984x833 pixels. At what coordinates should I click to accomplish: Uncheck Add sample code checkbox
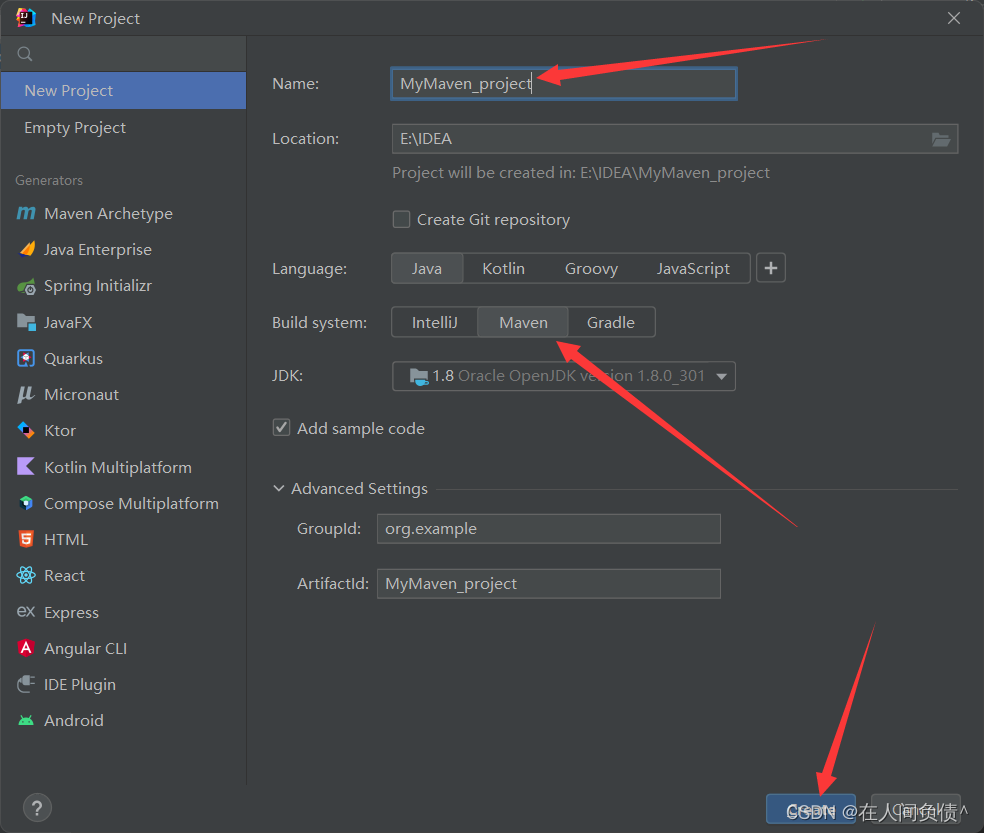click(x=281, y=427)
